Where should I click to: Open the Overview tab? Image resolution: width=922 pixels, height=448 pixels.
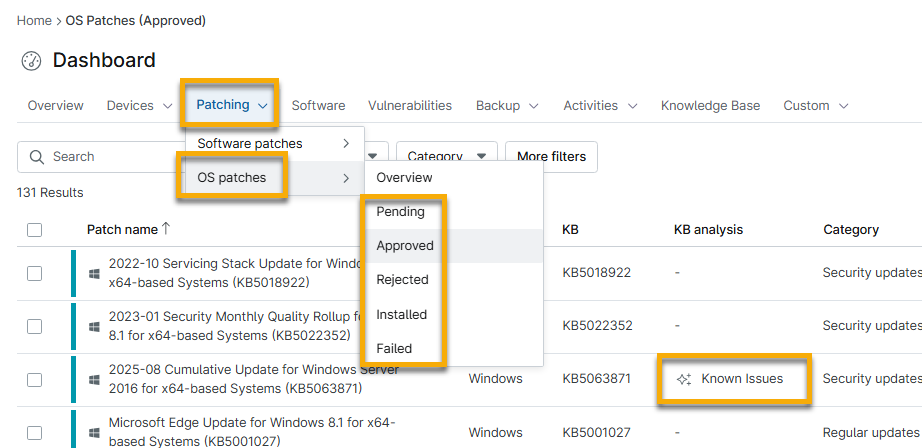click(56, 106)
